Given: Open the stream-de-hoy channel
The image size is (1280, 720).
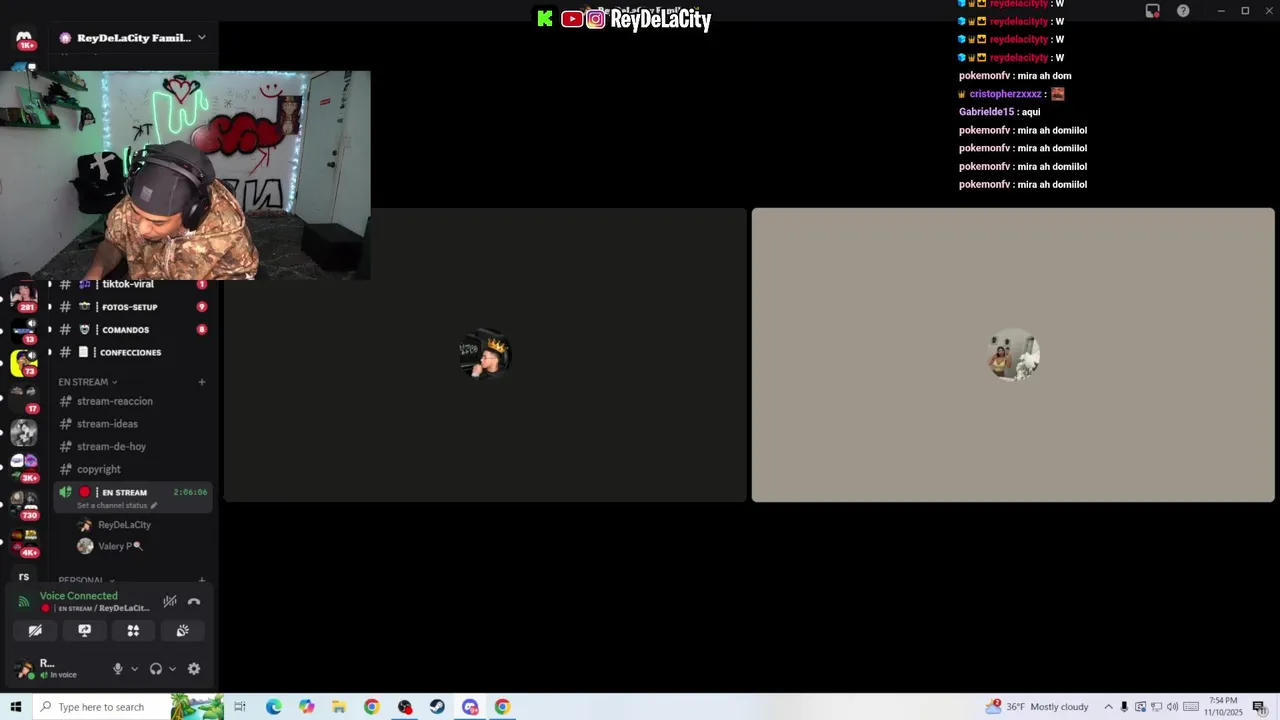Looking at the screenshot, I should pos(132,447).
